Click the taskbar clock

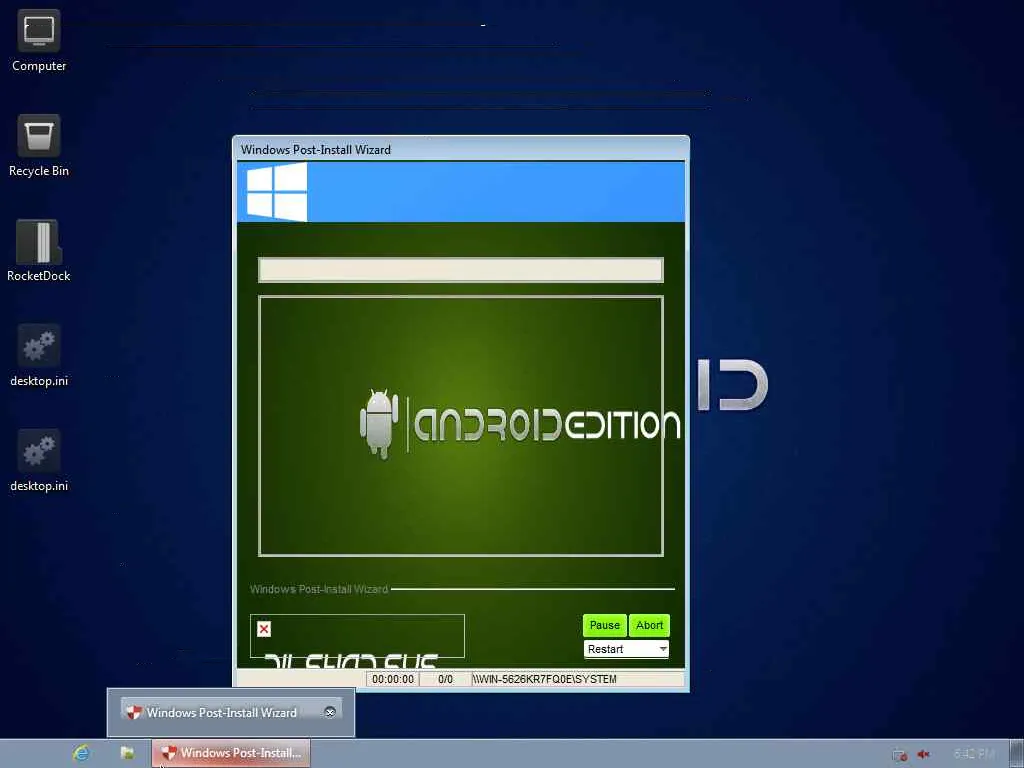point(974,754)
